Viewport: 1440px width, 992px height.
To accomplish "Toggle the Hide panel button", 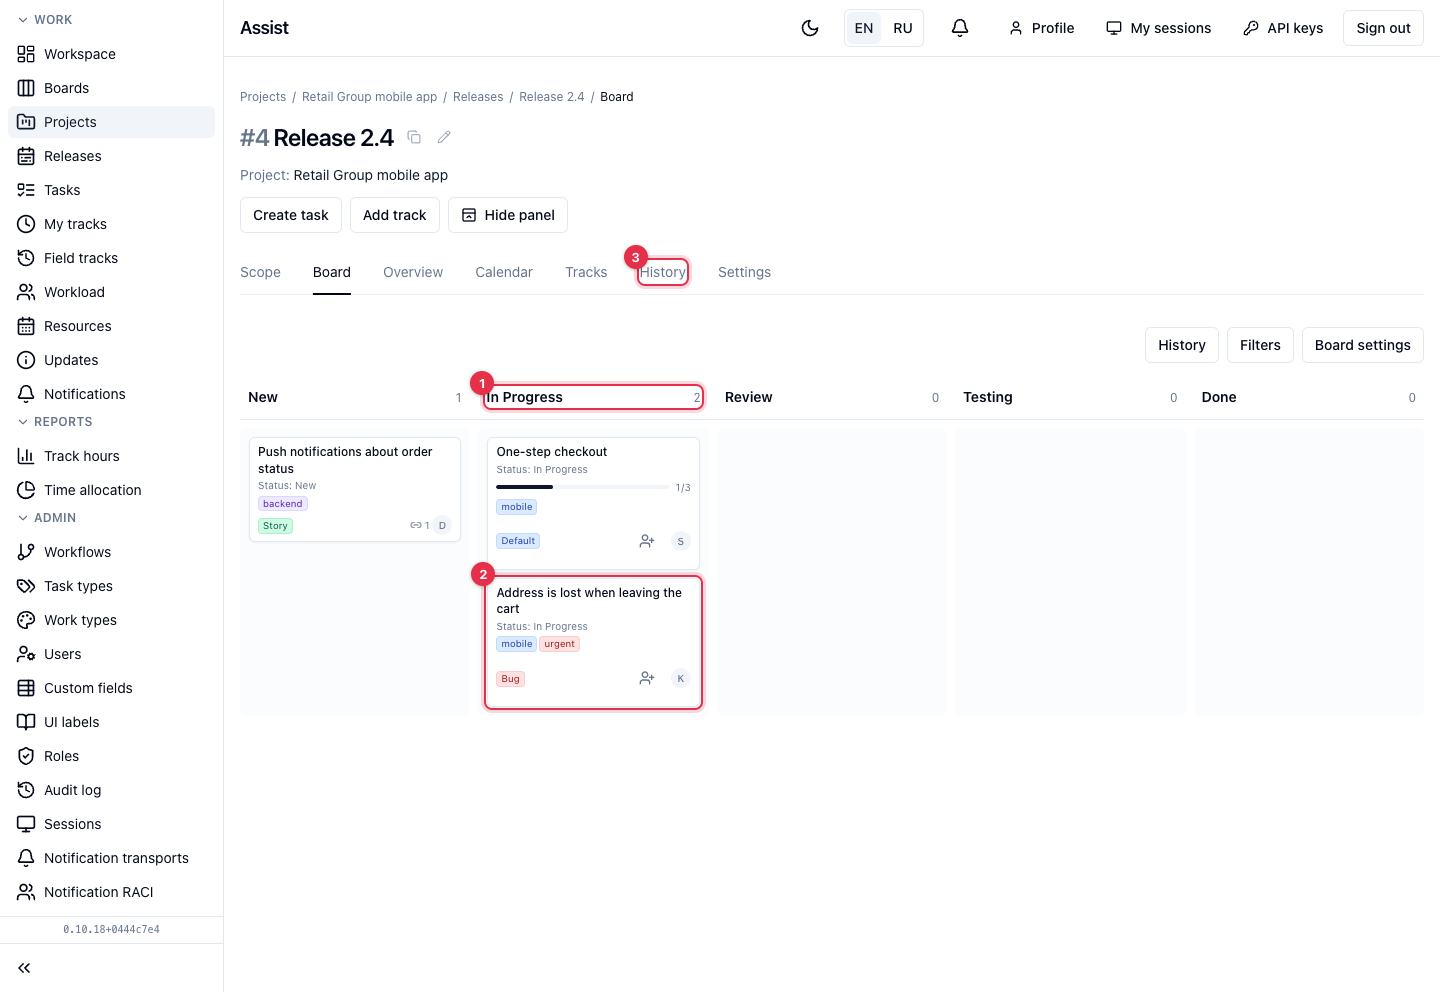I will [x=508, y=215].
